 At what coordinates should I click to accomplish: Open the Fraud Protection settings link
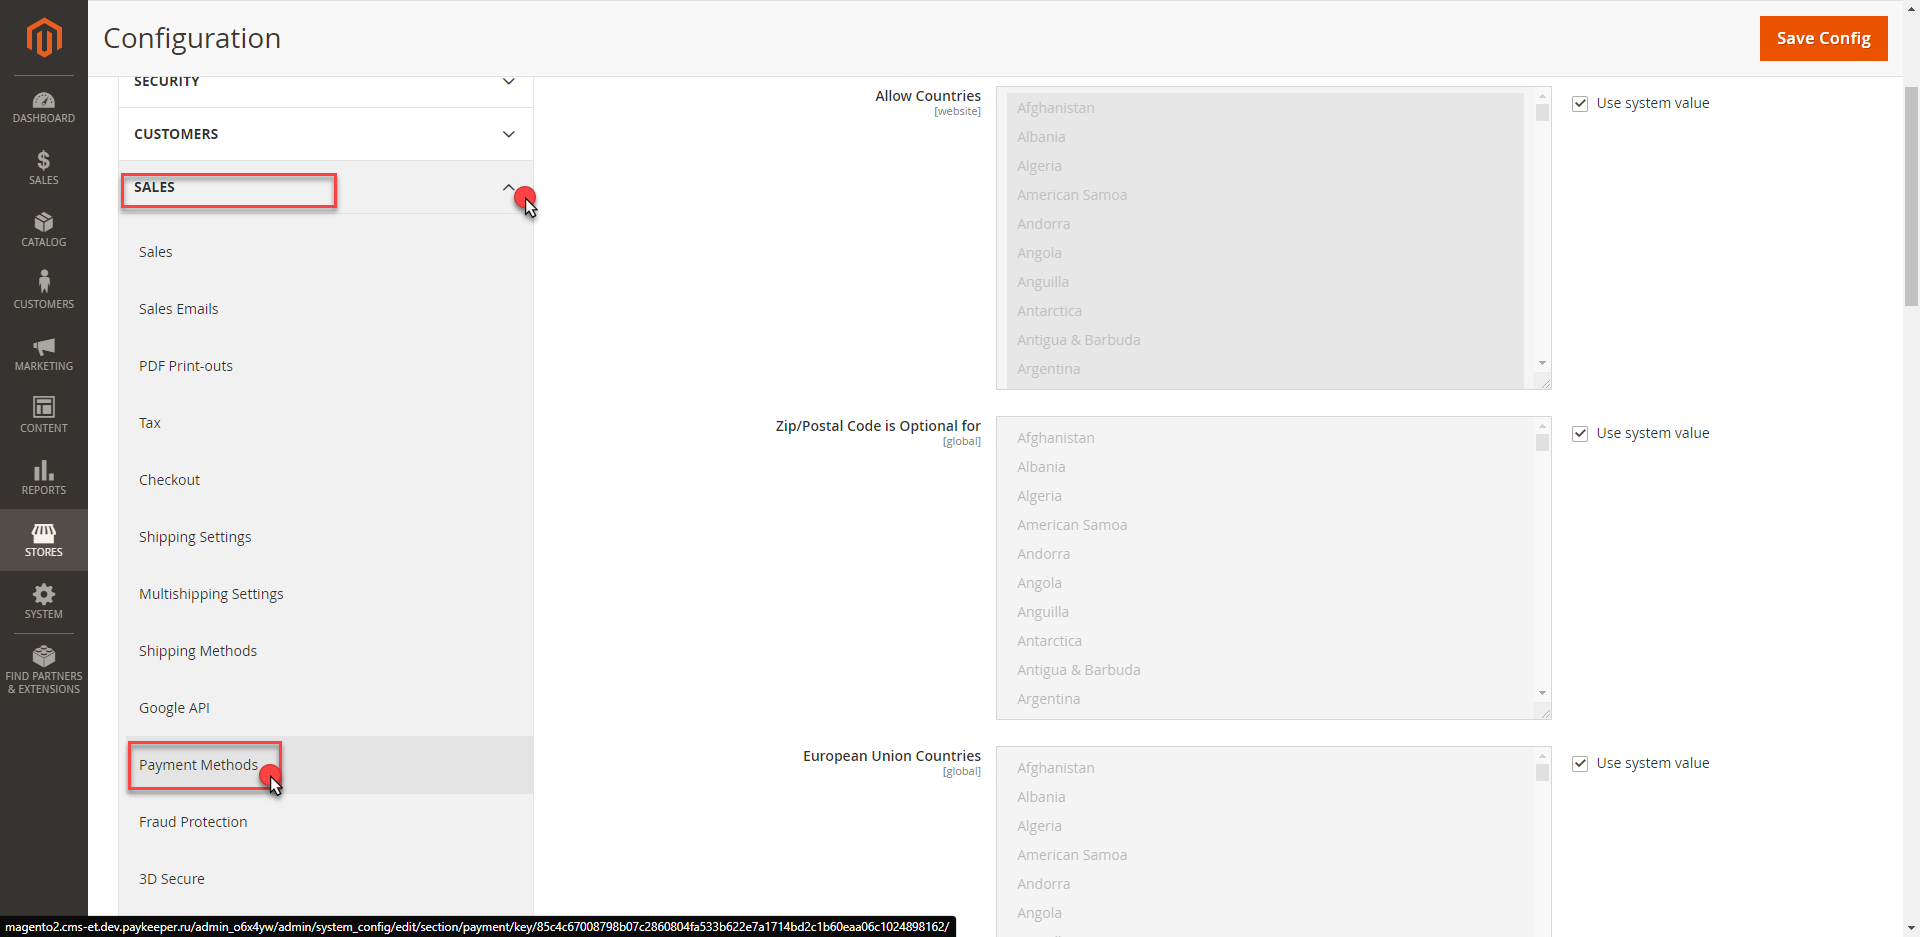pos(193,822)
